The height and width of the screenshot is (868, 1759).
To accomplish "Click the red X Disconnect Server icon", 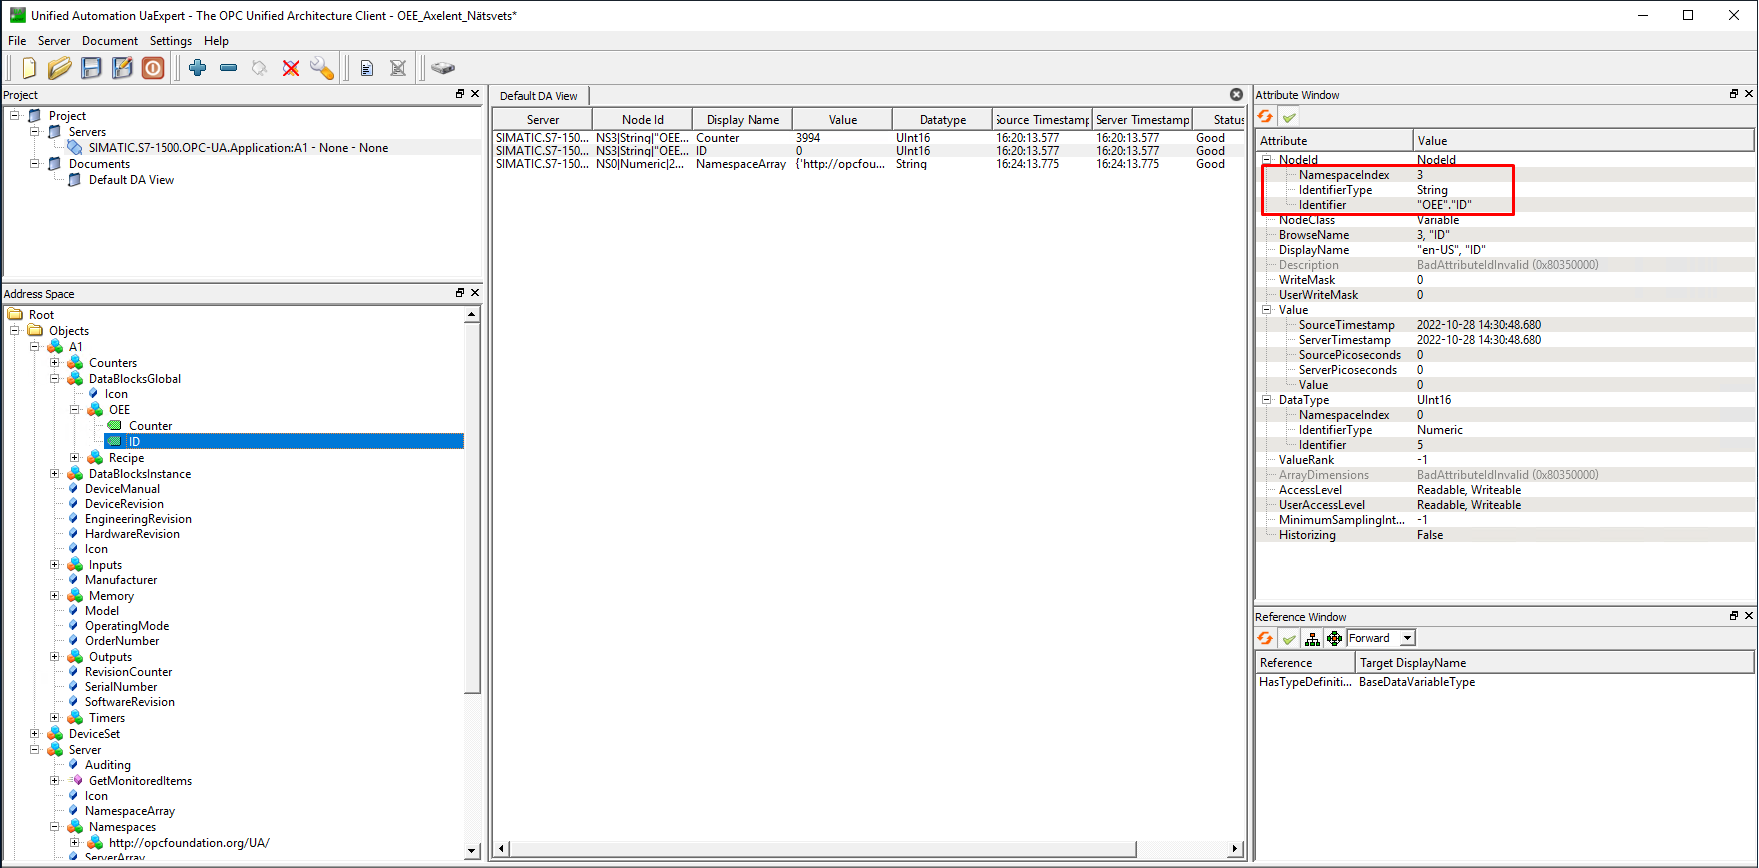I will tap(291, 68).
